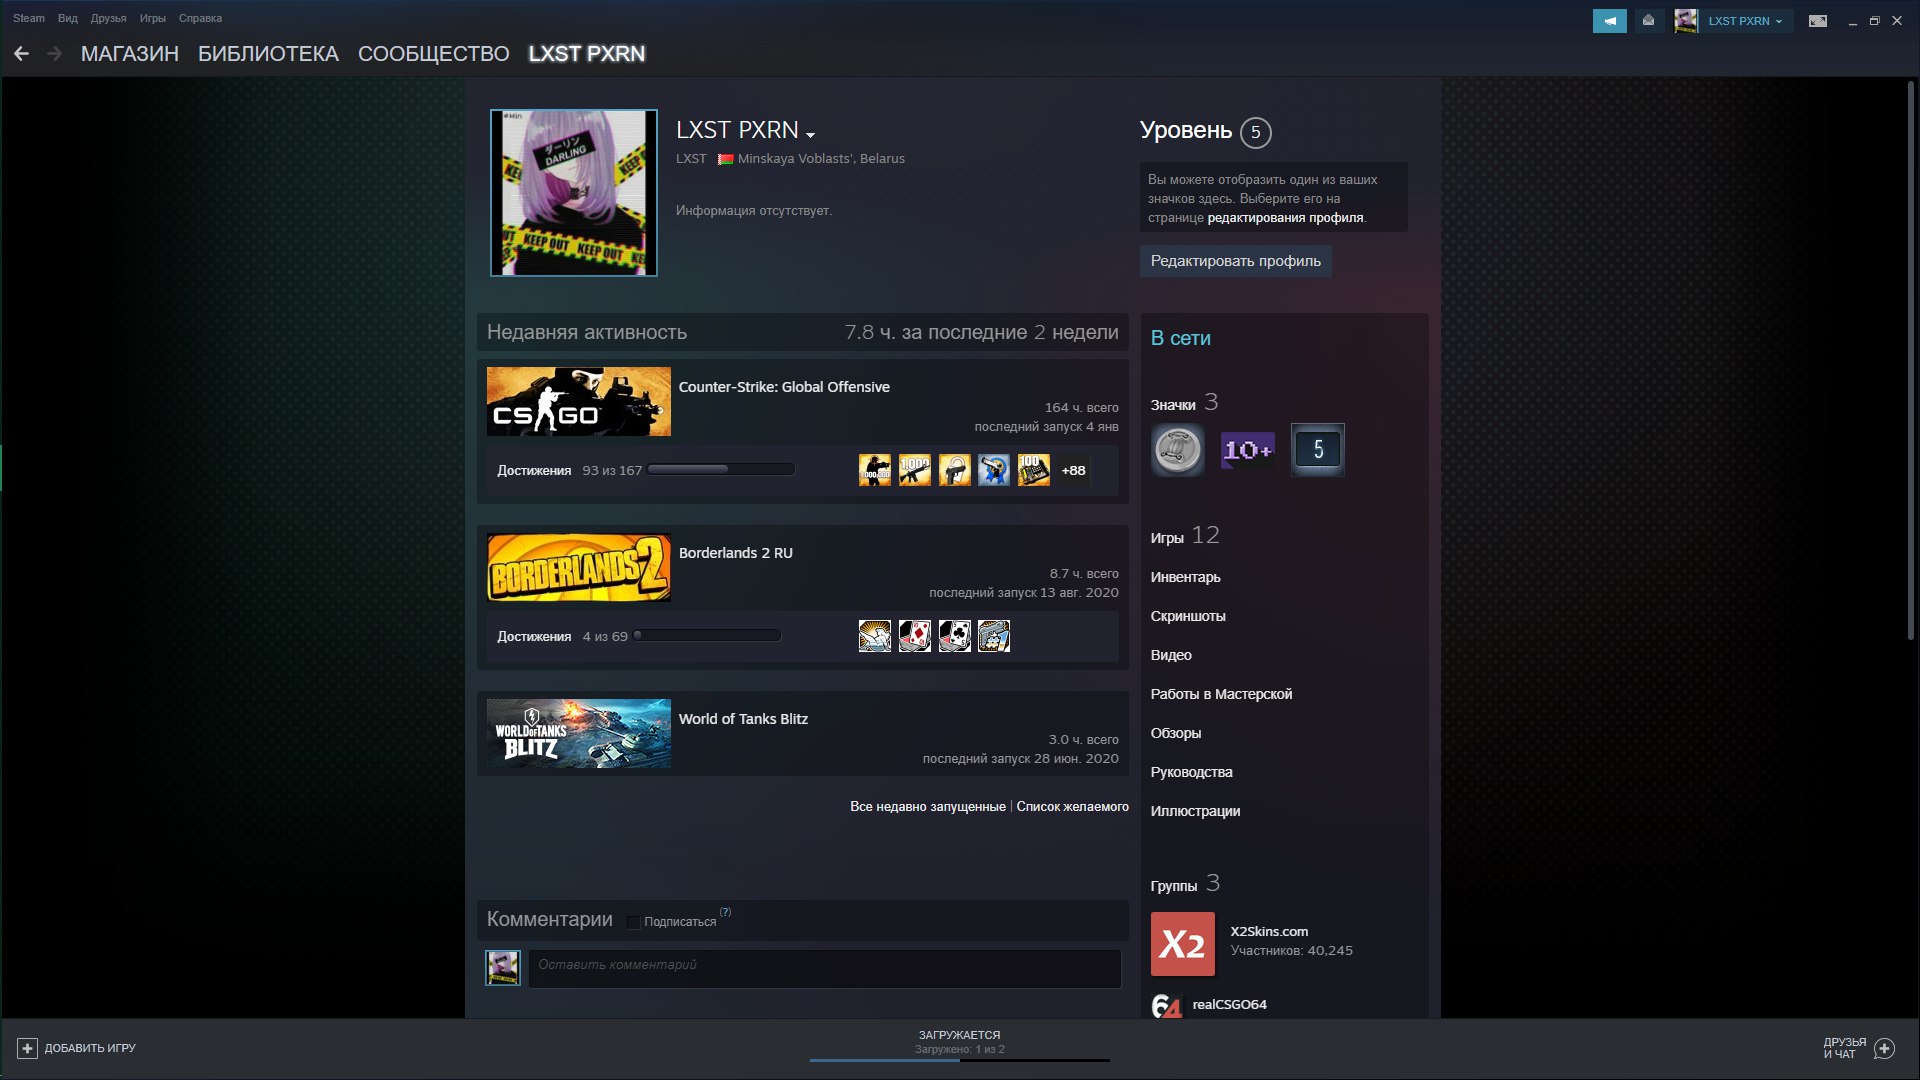Open Работы в Мастерской link
The height and width of the screenshot is (1080, 1920).
pos(1221,694)
